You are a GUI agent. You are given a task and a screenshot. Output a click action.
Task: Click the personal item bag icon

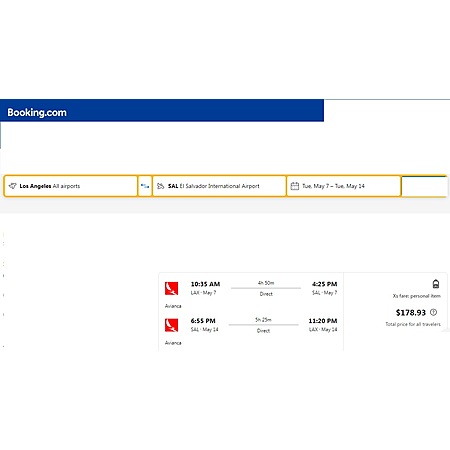click(436, 284)
